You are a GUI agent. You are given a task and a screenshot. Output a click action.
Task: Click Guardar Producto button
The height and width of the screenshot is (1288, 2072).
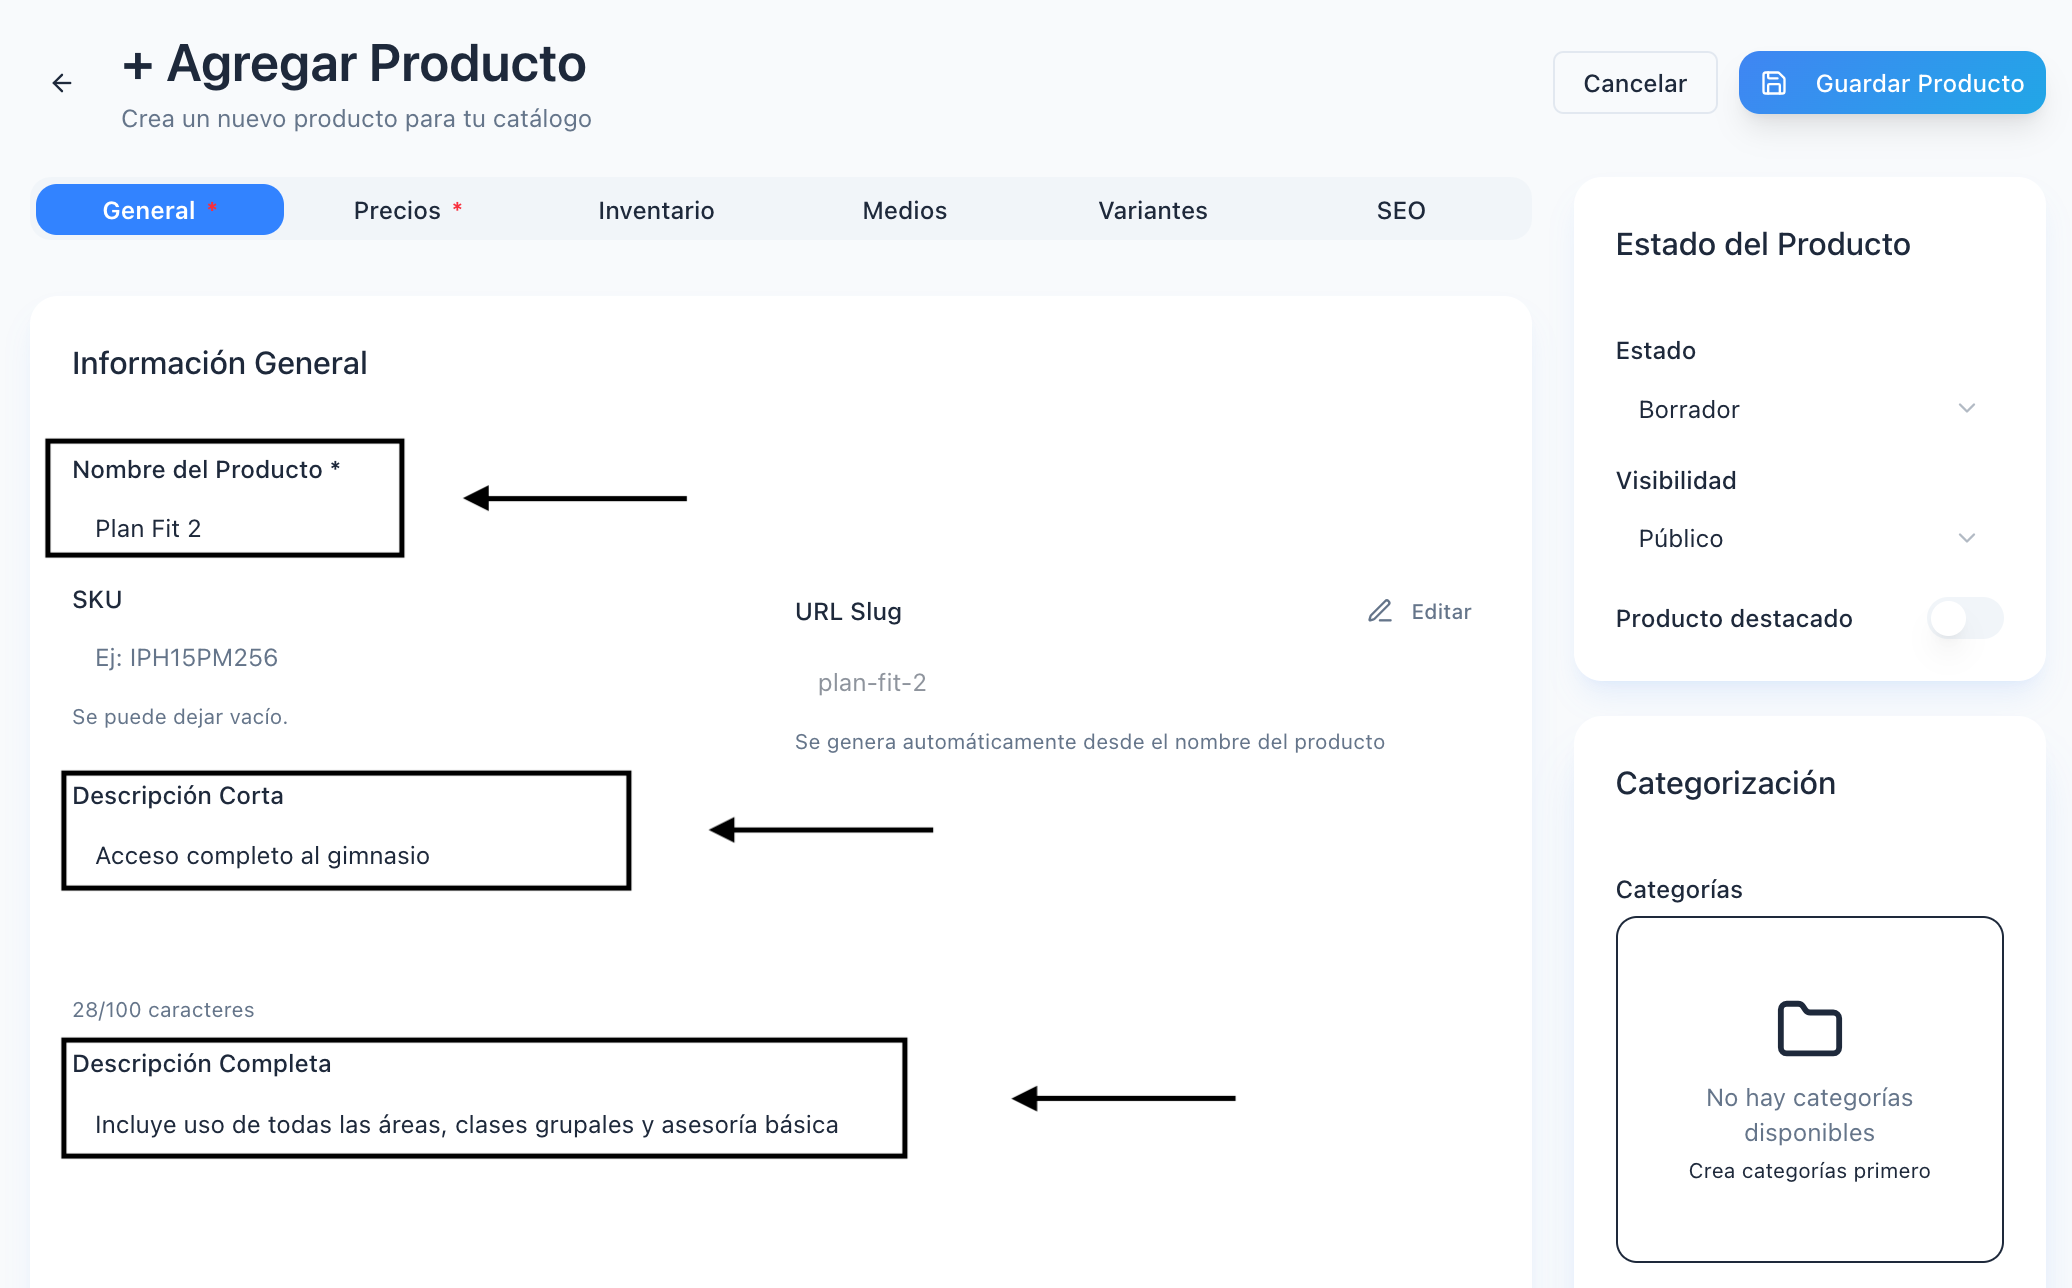coord(1891,83)
